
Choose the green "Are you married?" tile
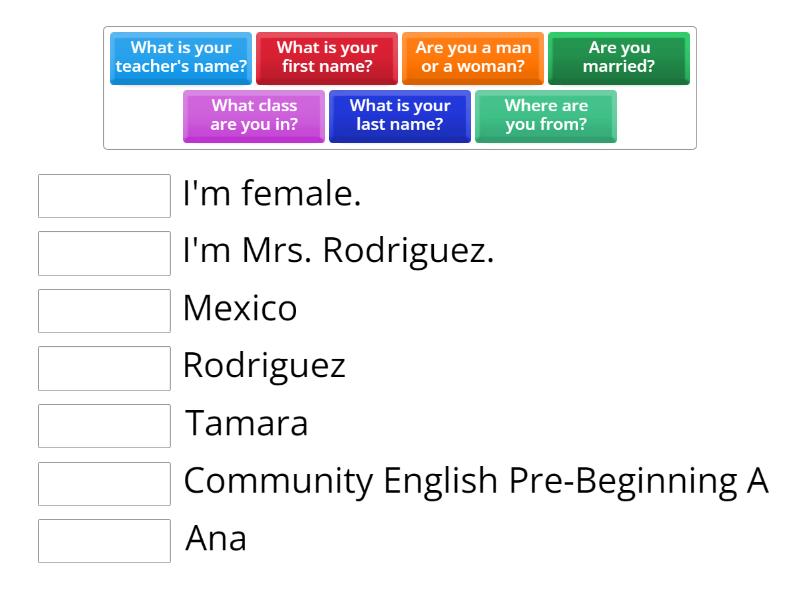click(x=619, y=58)
